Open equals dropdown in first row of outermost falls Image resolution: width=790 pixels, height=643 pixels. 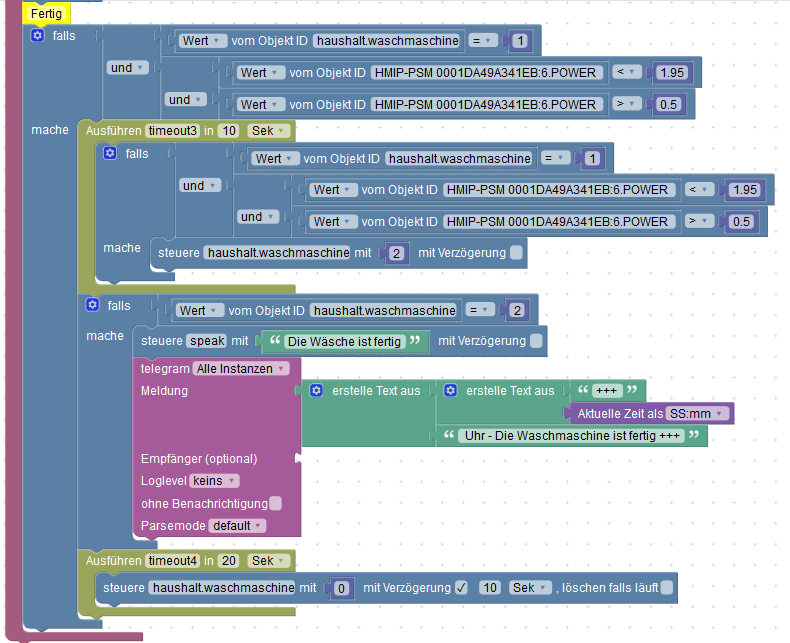coord(483,40)
